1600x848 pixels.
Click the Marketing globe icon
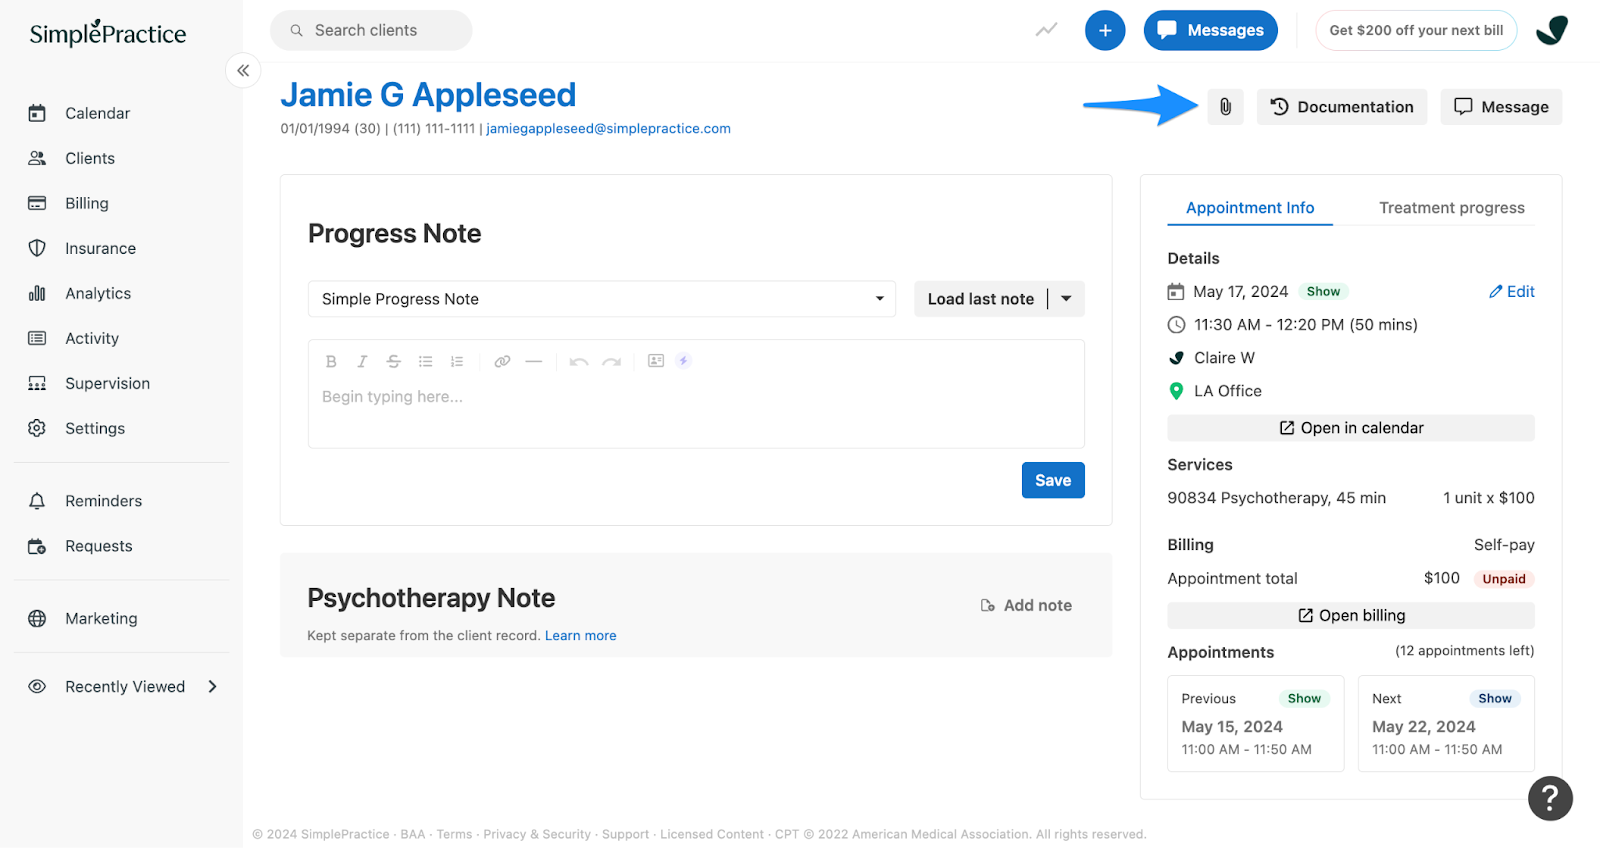point(37,618)
